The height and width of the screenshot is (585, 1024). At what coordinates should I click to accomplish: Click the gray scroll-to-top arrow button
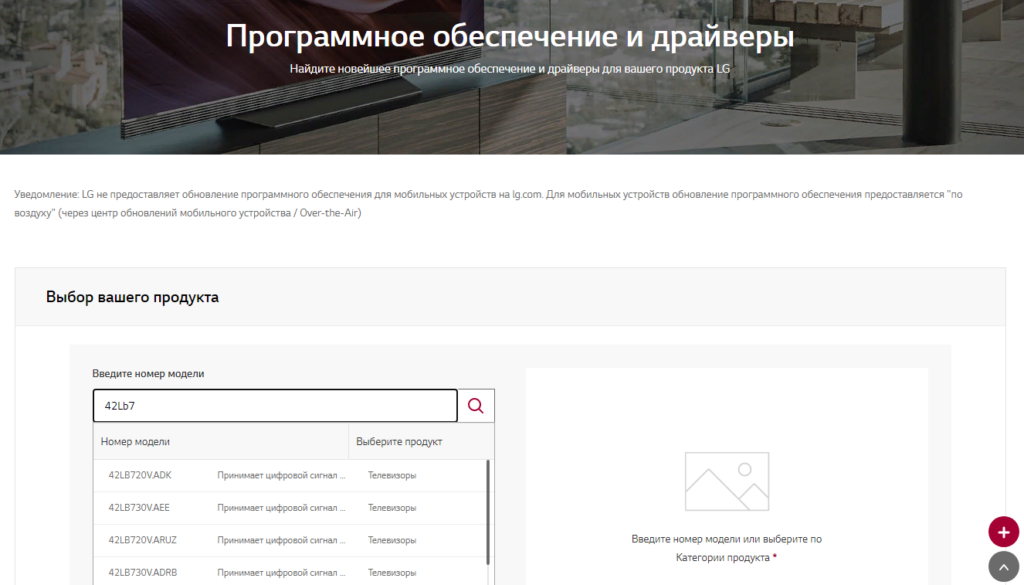(x=1003, y=566)
